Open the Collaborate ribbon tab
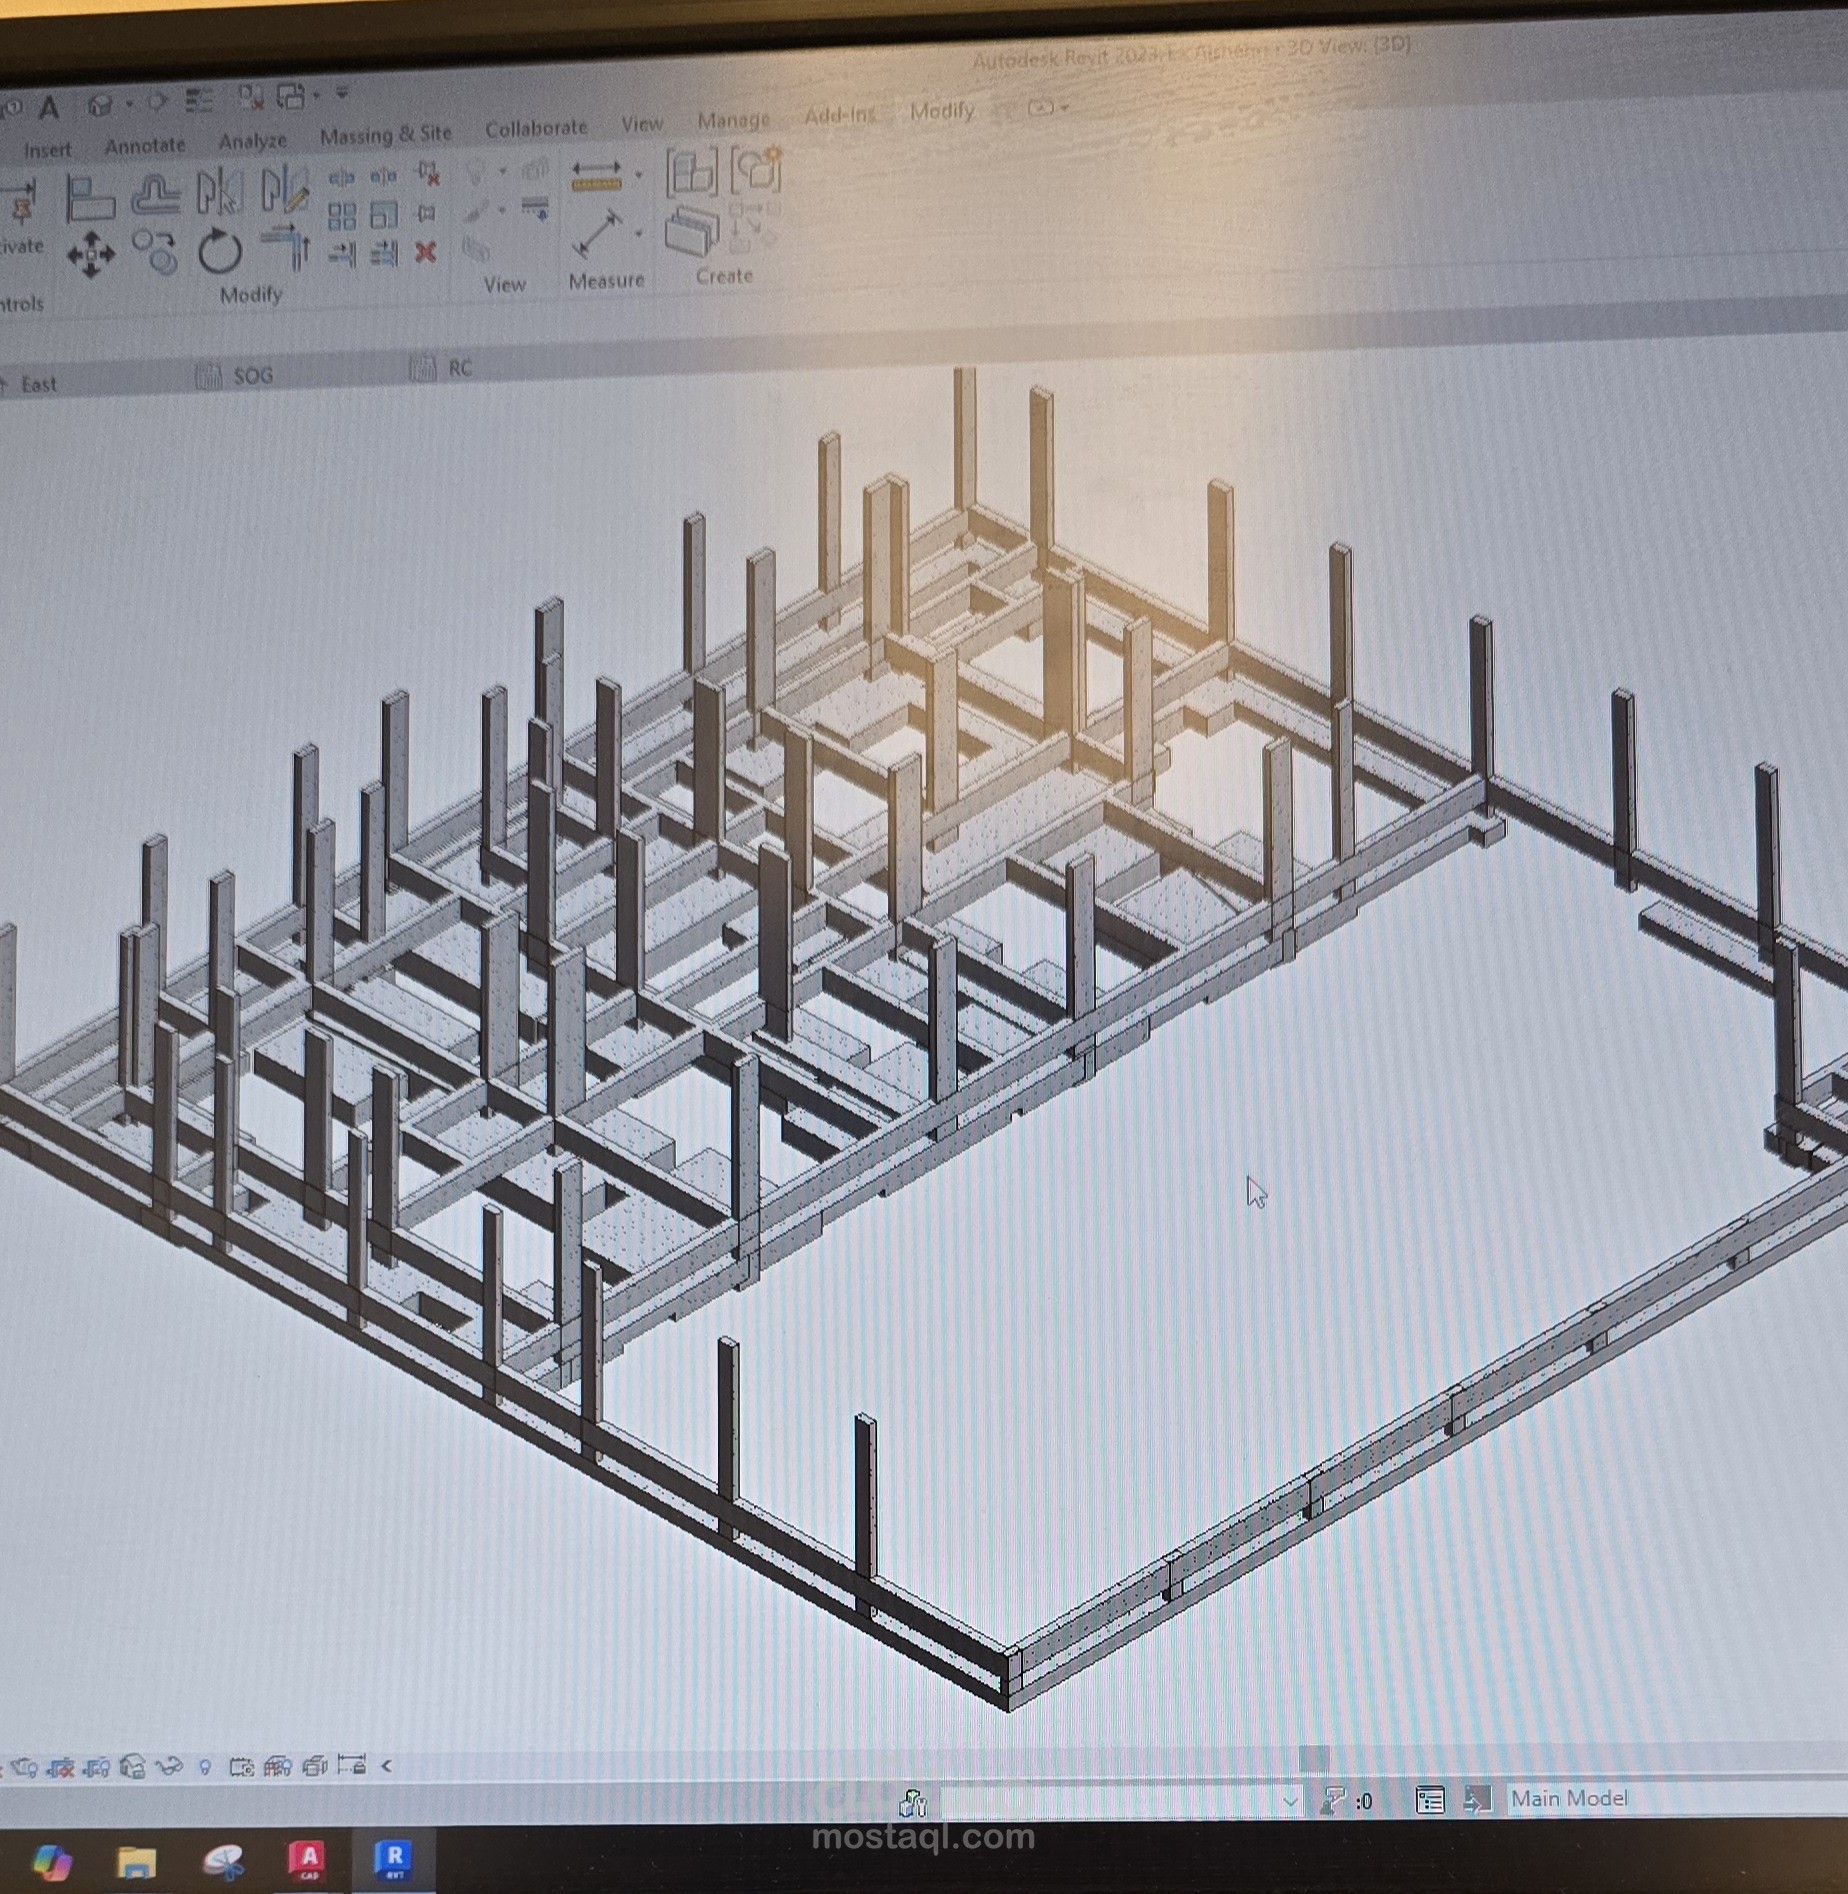The image size is (1848, 1894). click(x=536, y=128)
